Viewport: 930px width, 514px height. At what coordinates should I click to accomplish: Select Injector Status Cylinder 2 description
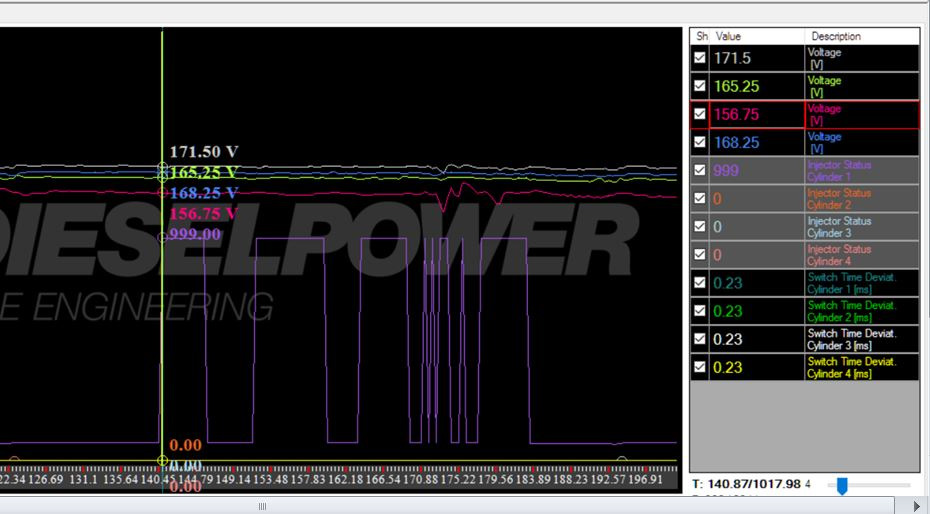862,199
